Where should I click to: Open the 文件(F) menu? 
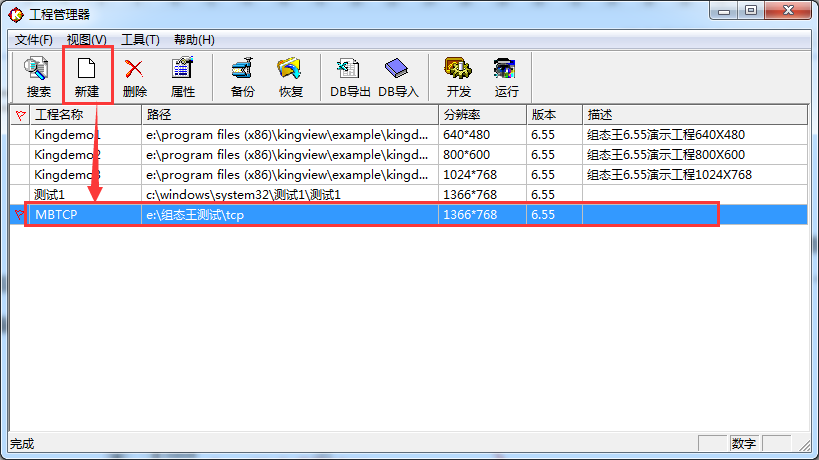pos(34,40)
